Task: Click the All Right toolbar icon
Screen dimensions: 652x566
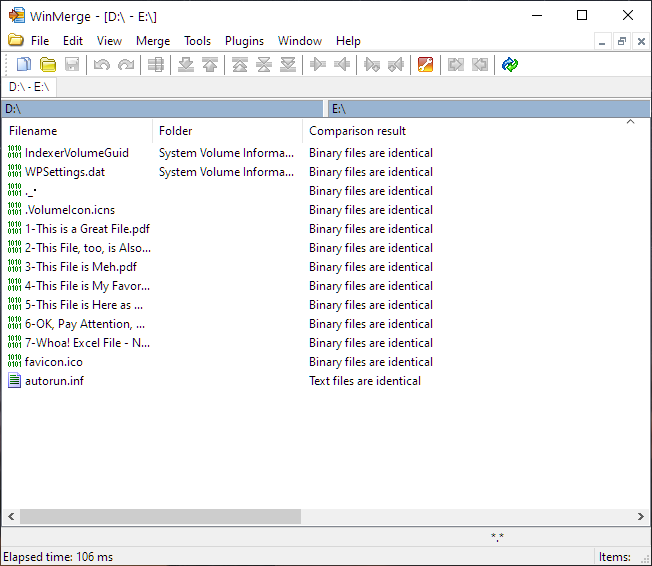Action: coord(455,64)
